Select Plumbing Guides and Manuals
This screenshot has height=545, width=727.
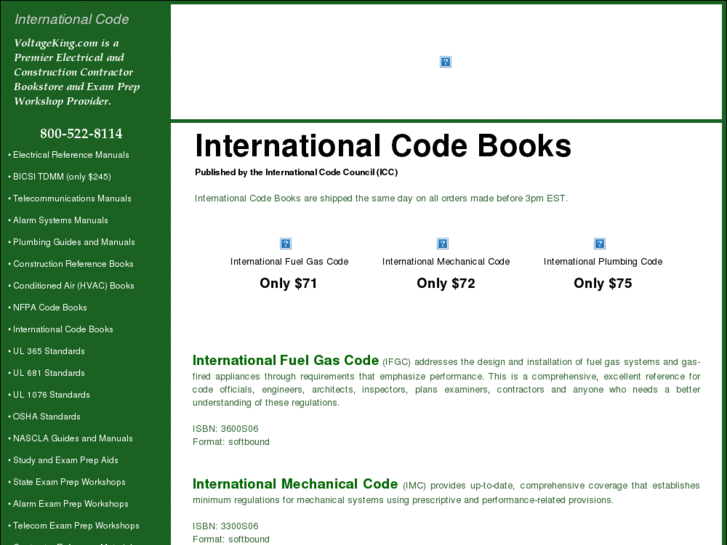click(x=74, y=242)
